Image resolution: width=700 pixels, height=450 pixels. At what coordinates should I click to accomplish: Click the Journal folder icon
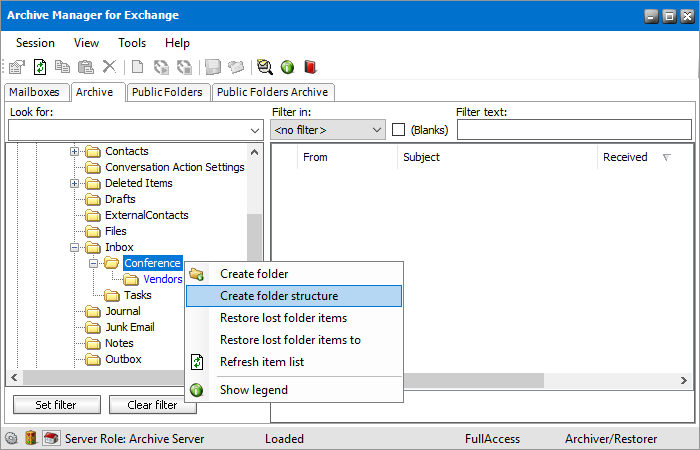tap(93, 312)
